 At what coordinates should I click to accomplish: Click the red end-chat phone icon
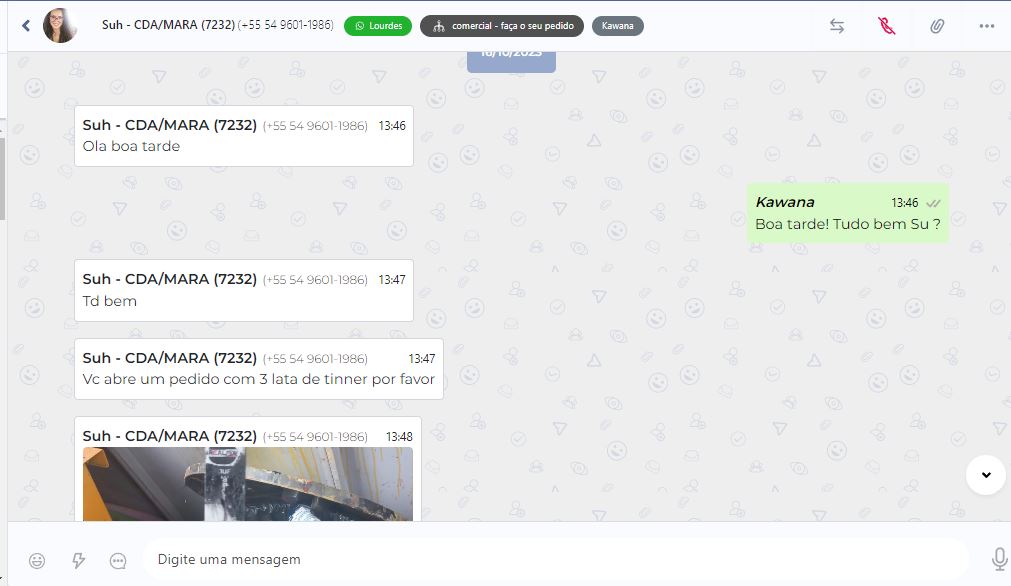click(x=887, y=26)
